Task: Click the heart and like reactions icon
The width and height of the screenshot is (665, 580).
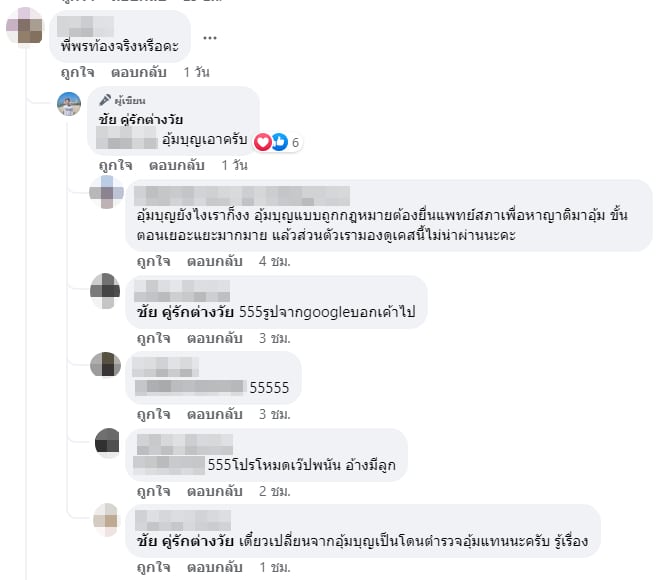Action: [x=271, y=142]
